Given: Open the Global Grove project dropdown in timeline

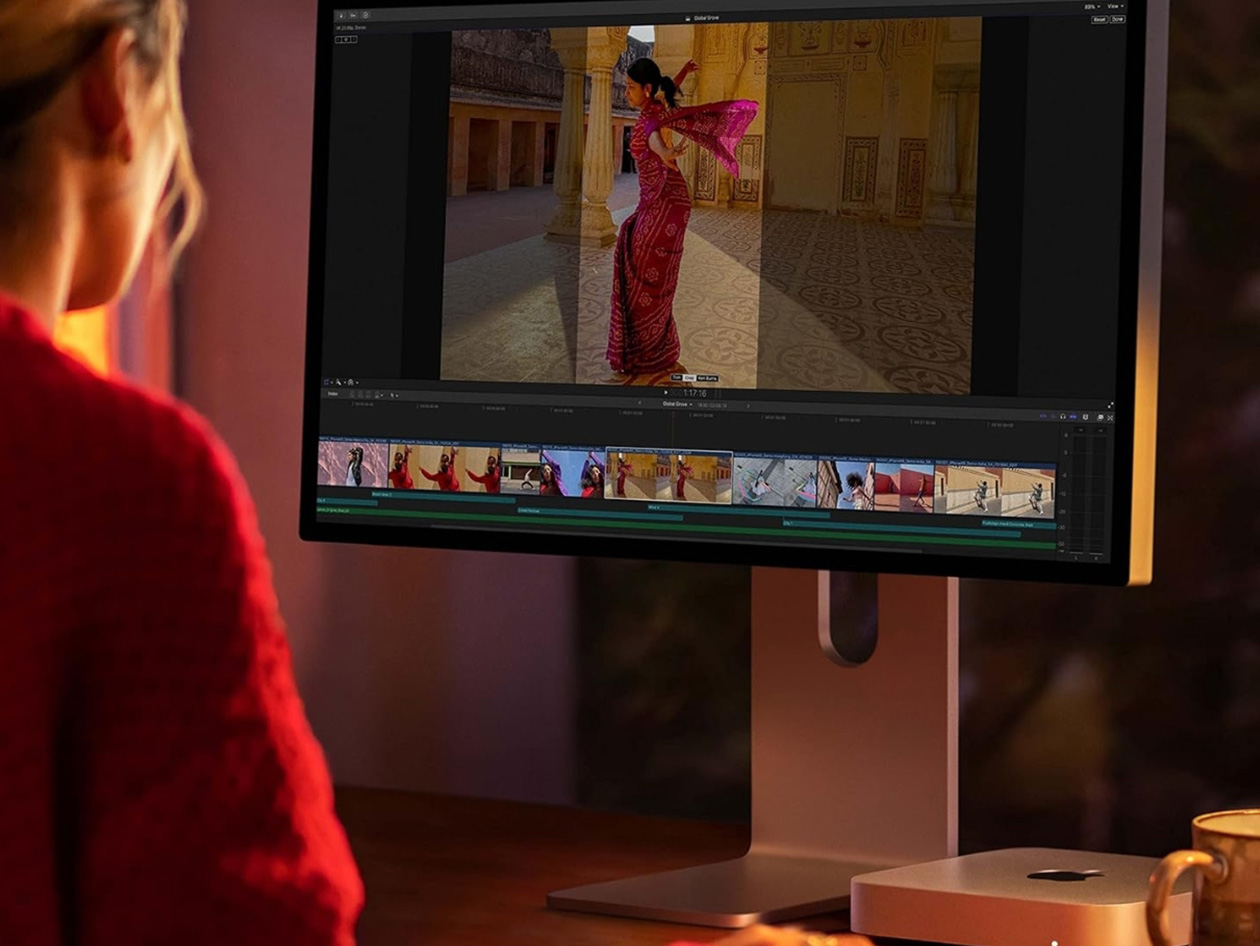Looking at the screenshot, I should 677,404.
